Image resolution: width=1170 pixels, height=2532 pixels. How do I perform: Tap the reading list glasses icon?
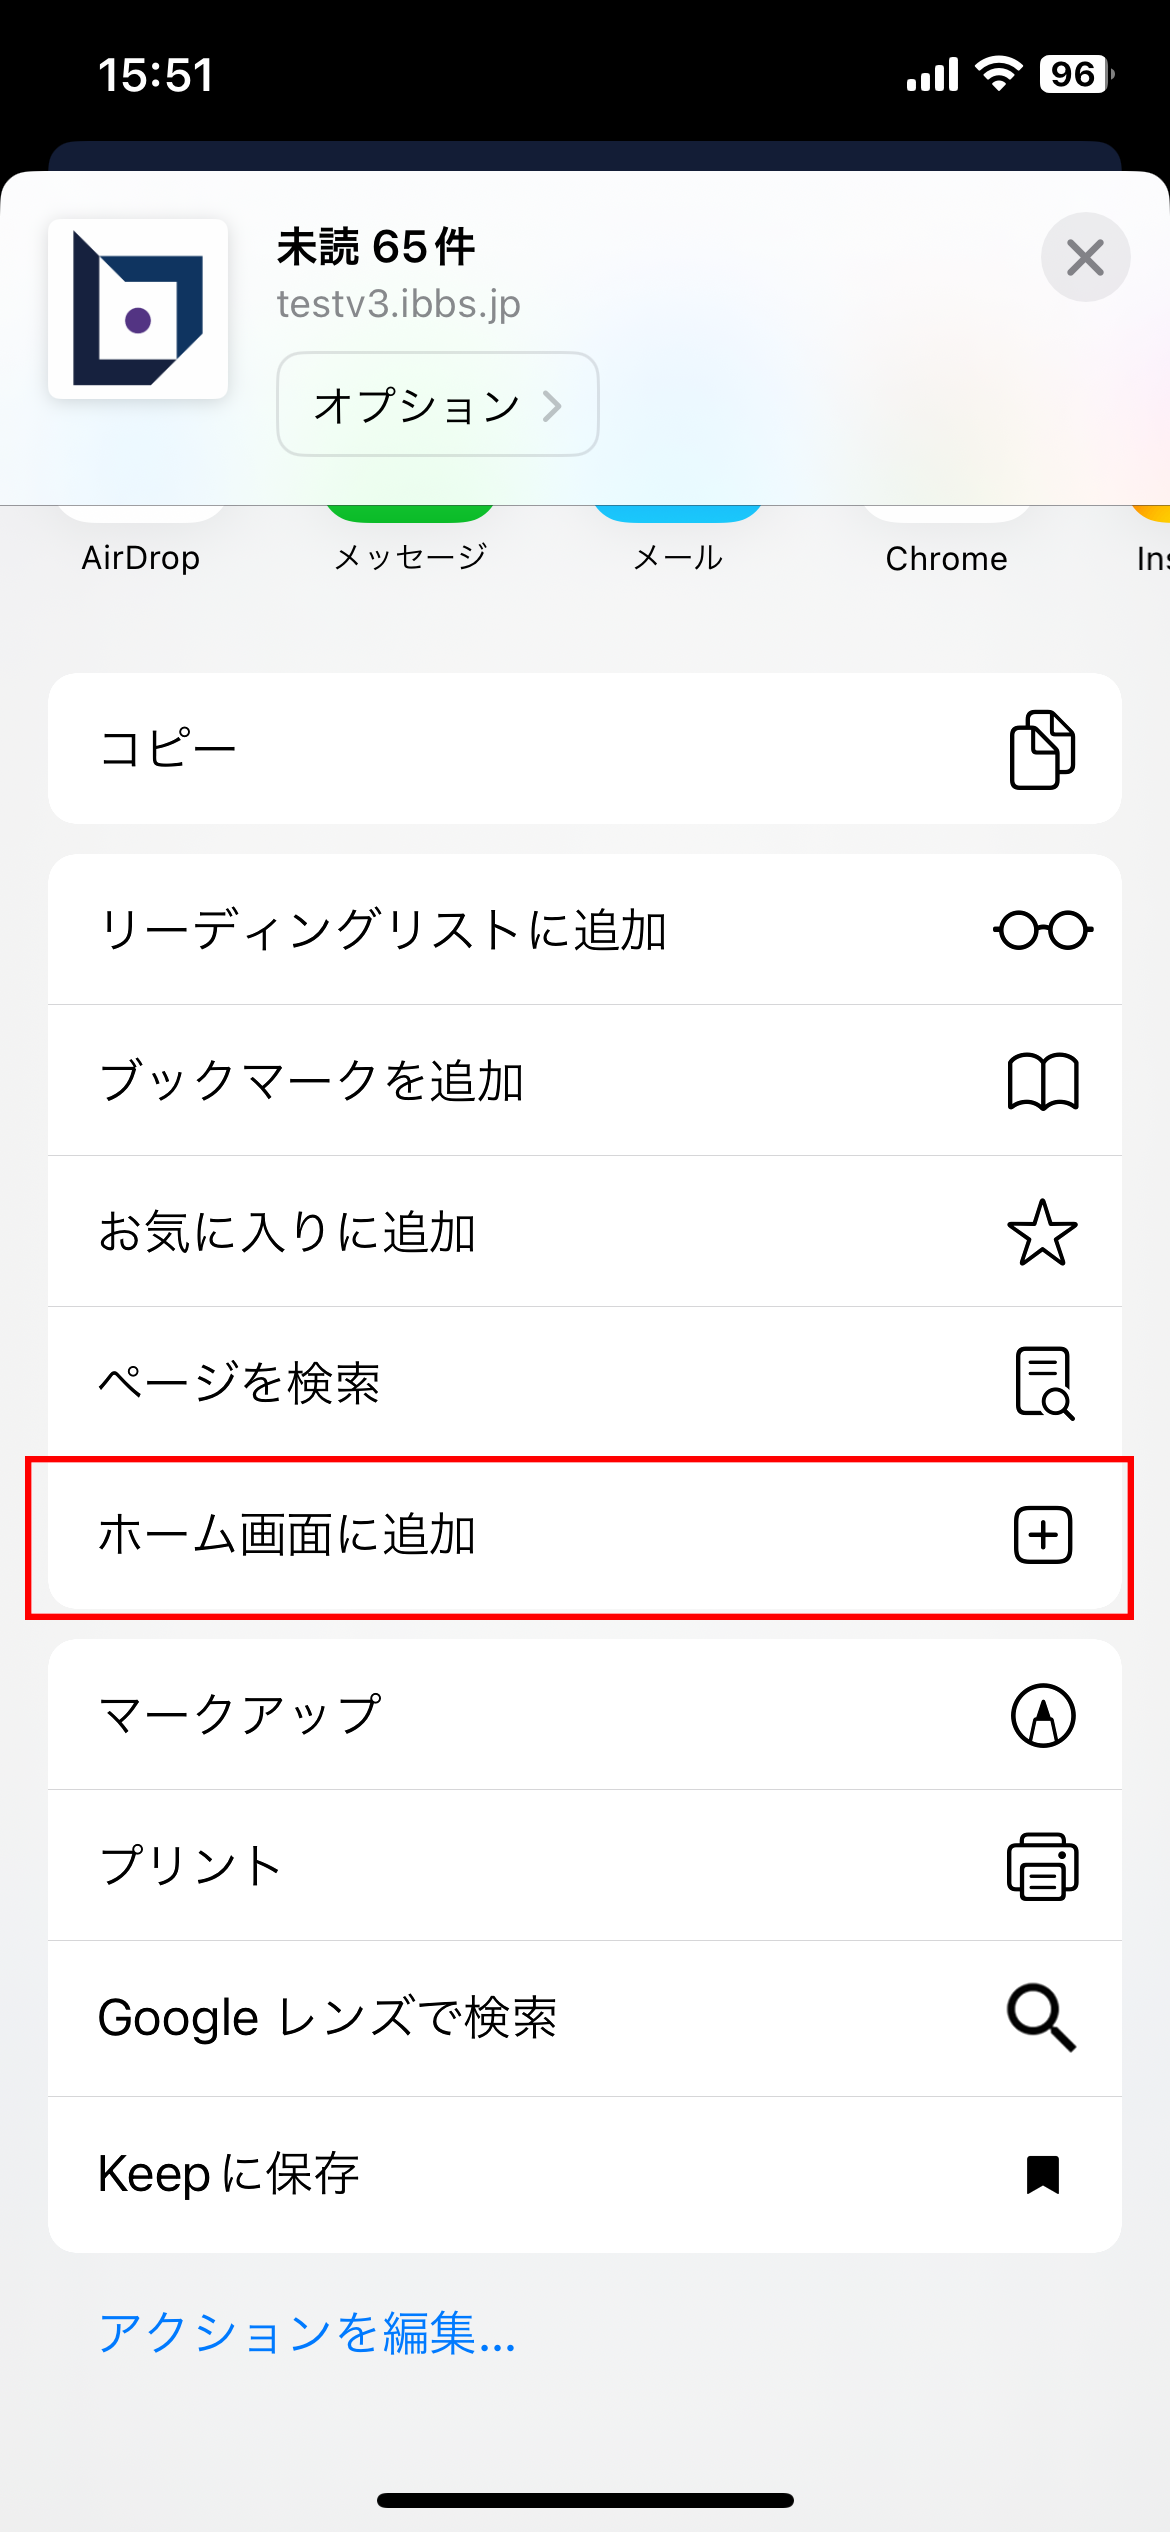click(x=1042, y=930)
